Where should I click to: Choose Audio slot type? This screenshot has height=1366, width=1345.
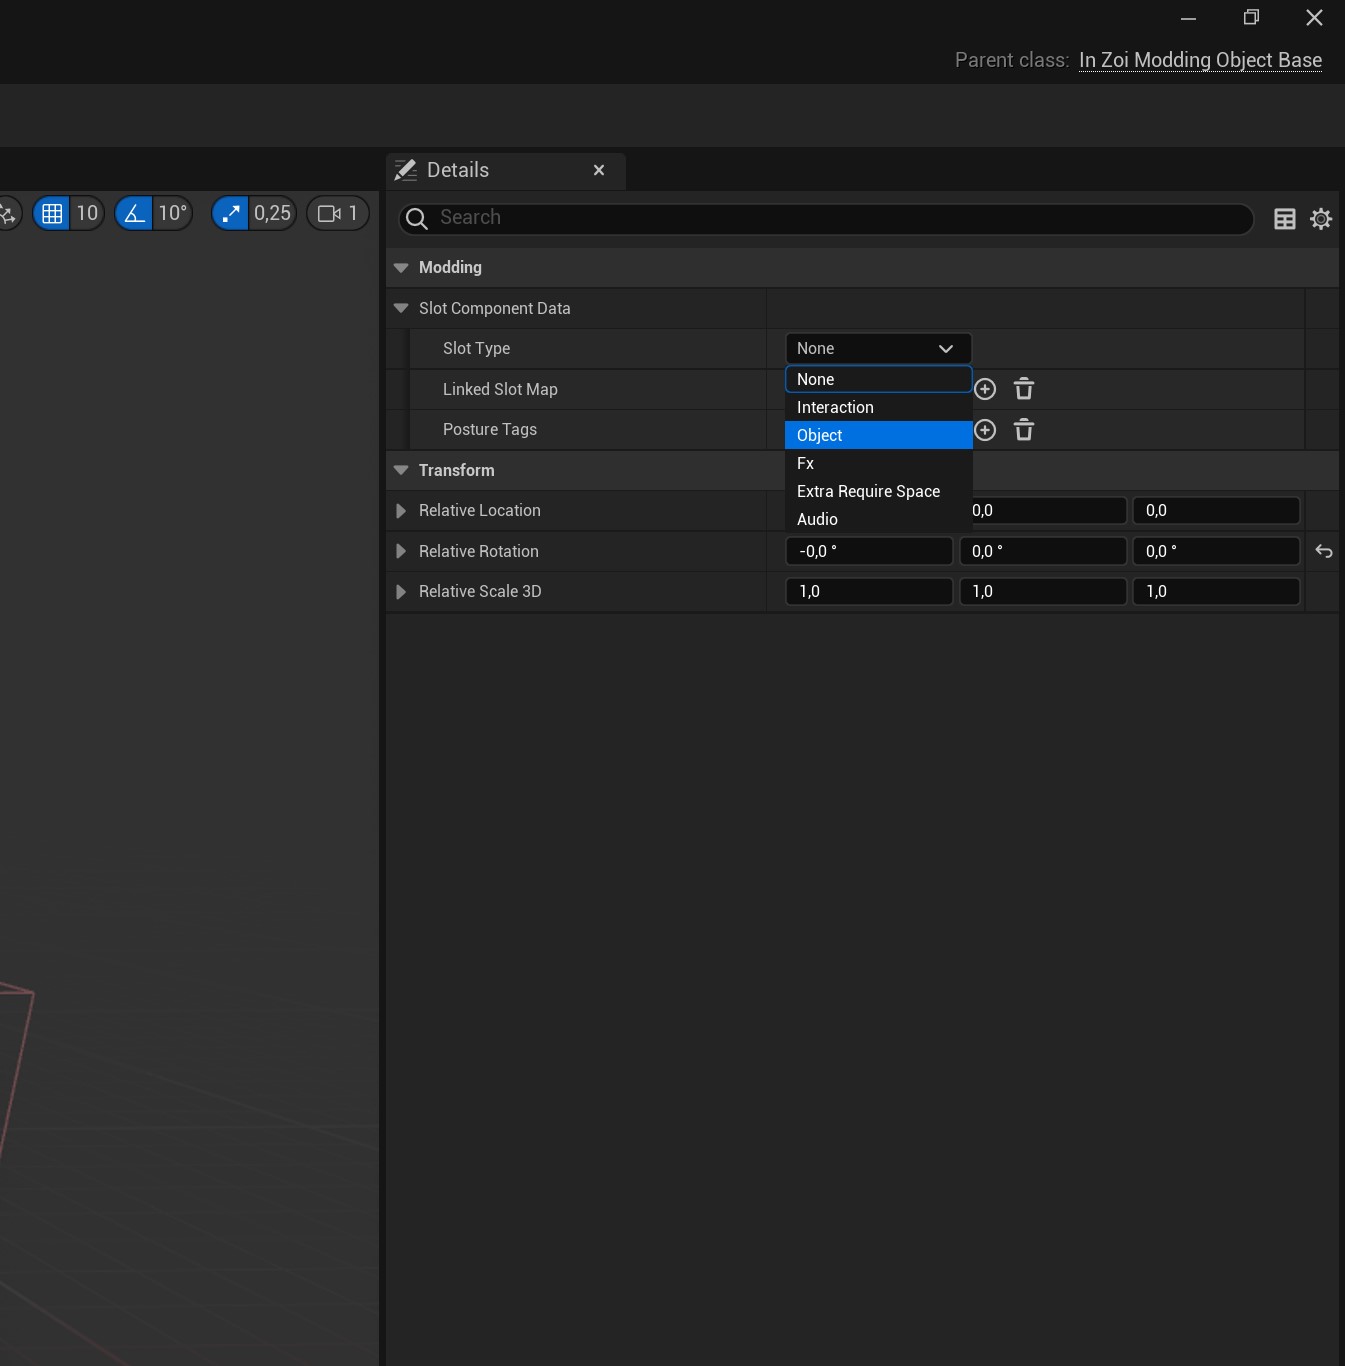tap(878, 519)
